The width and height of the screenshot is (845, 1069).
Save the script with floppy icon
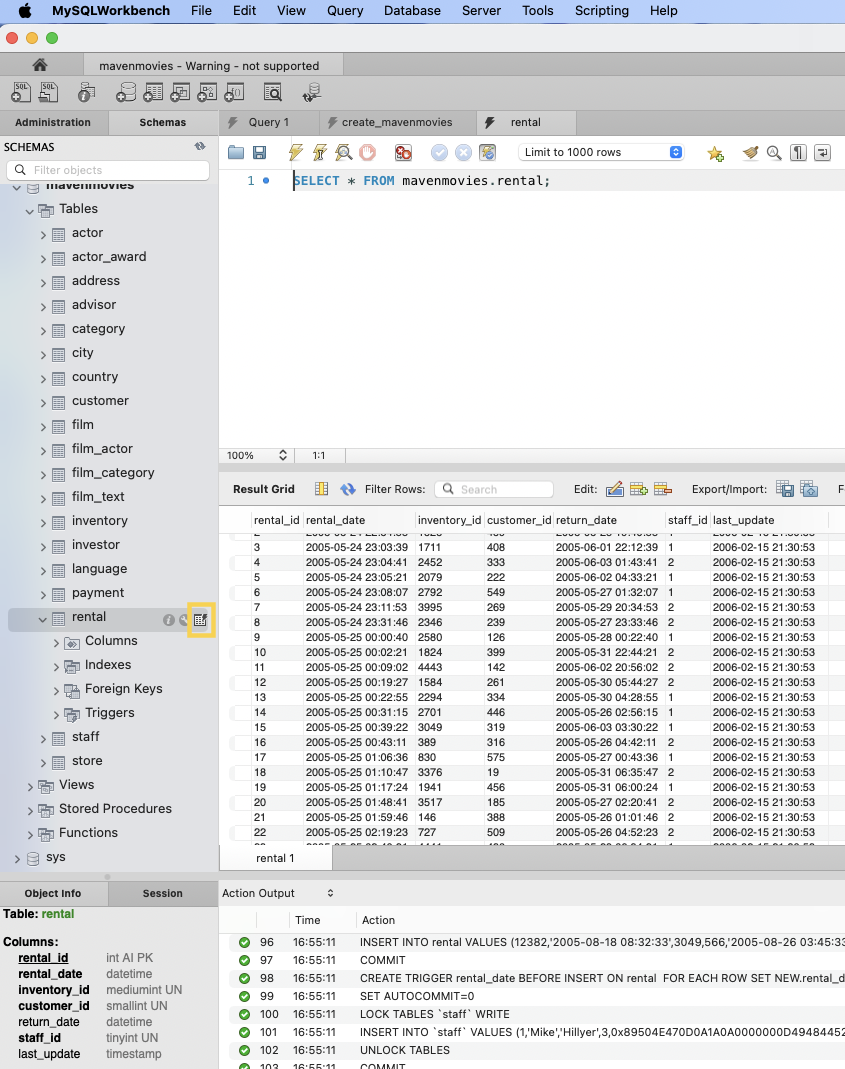click(259, 152)
